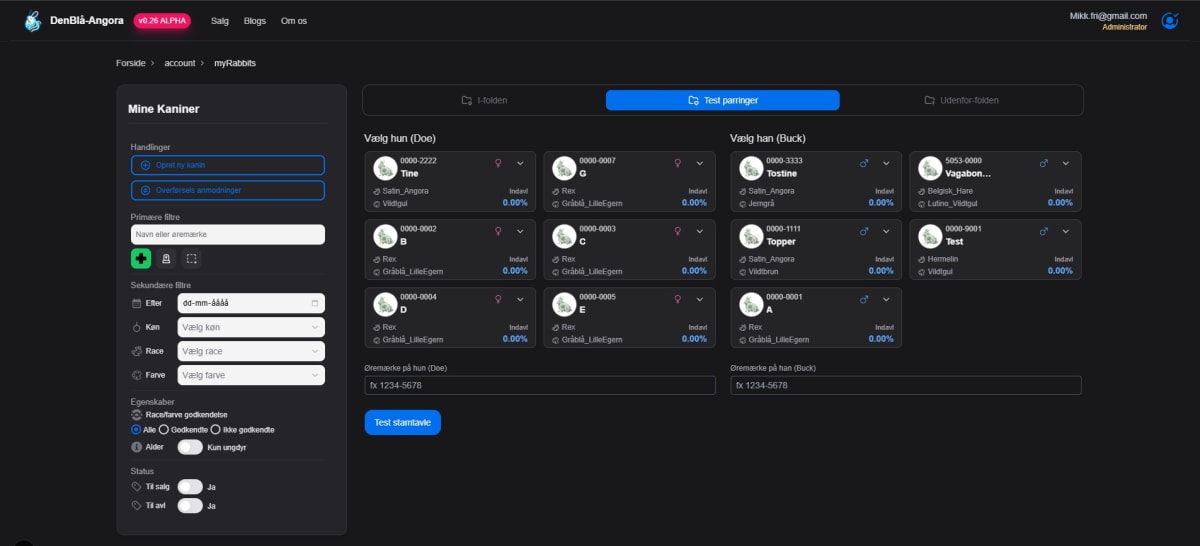
Task: Click the rabbit icon beside Race filter
Action: tap(137, 351)
